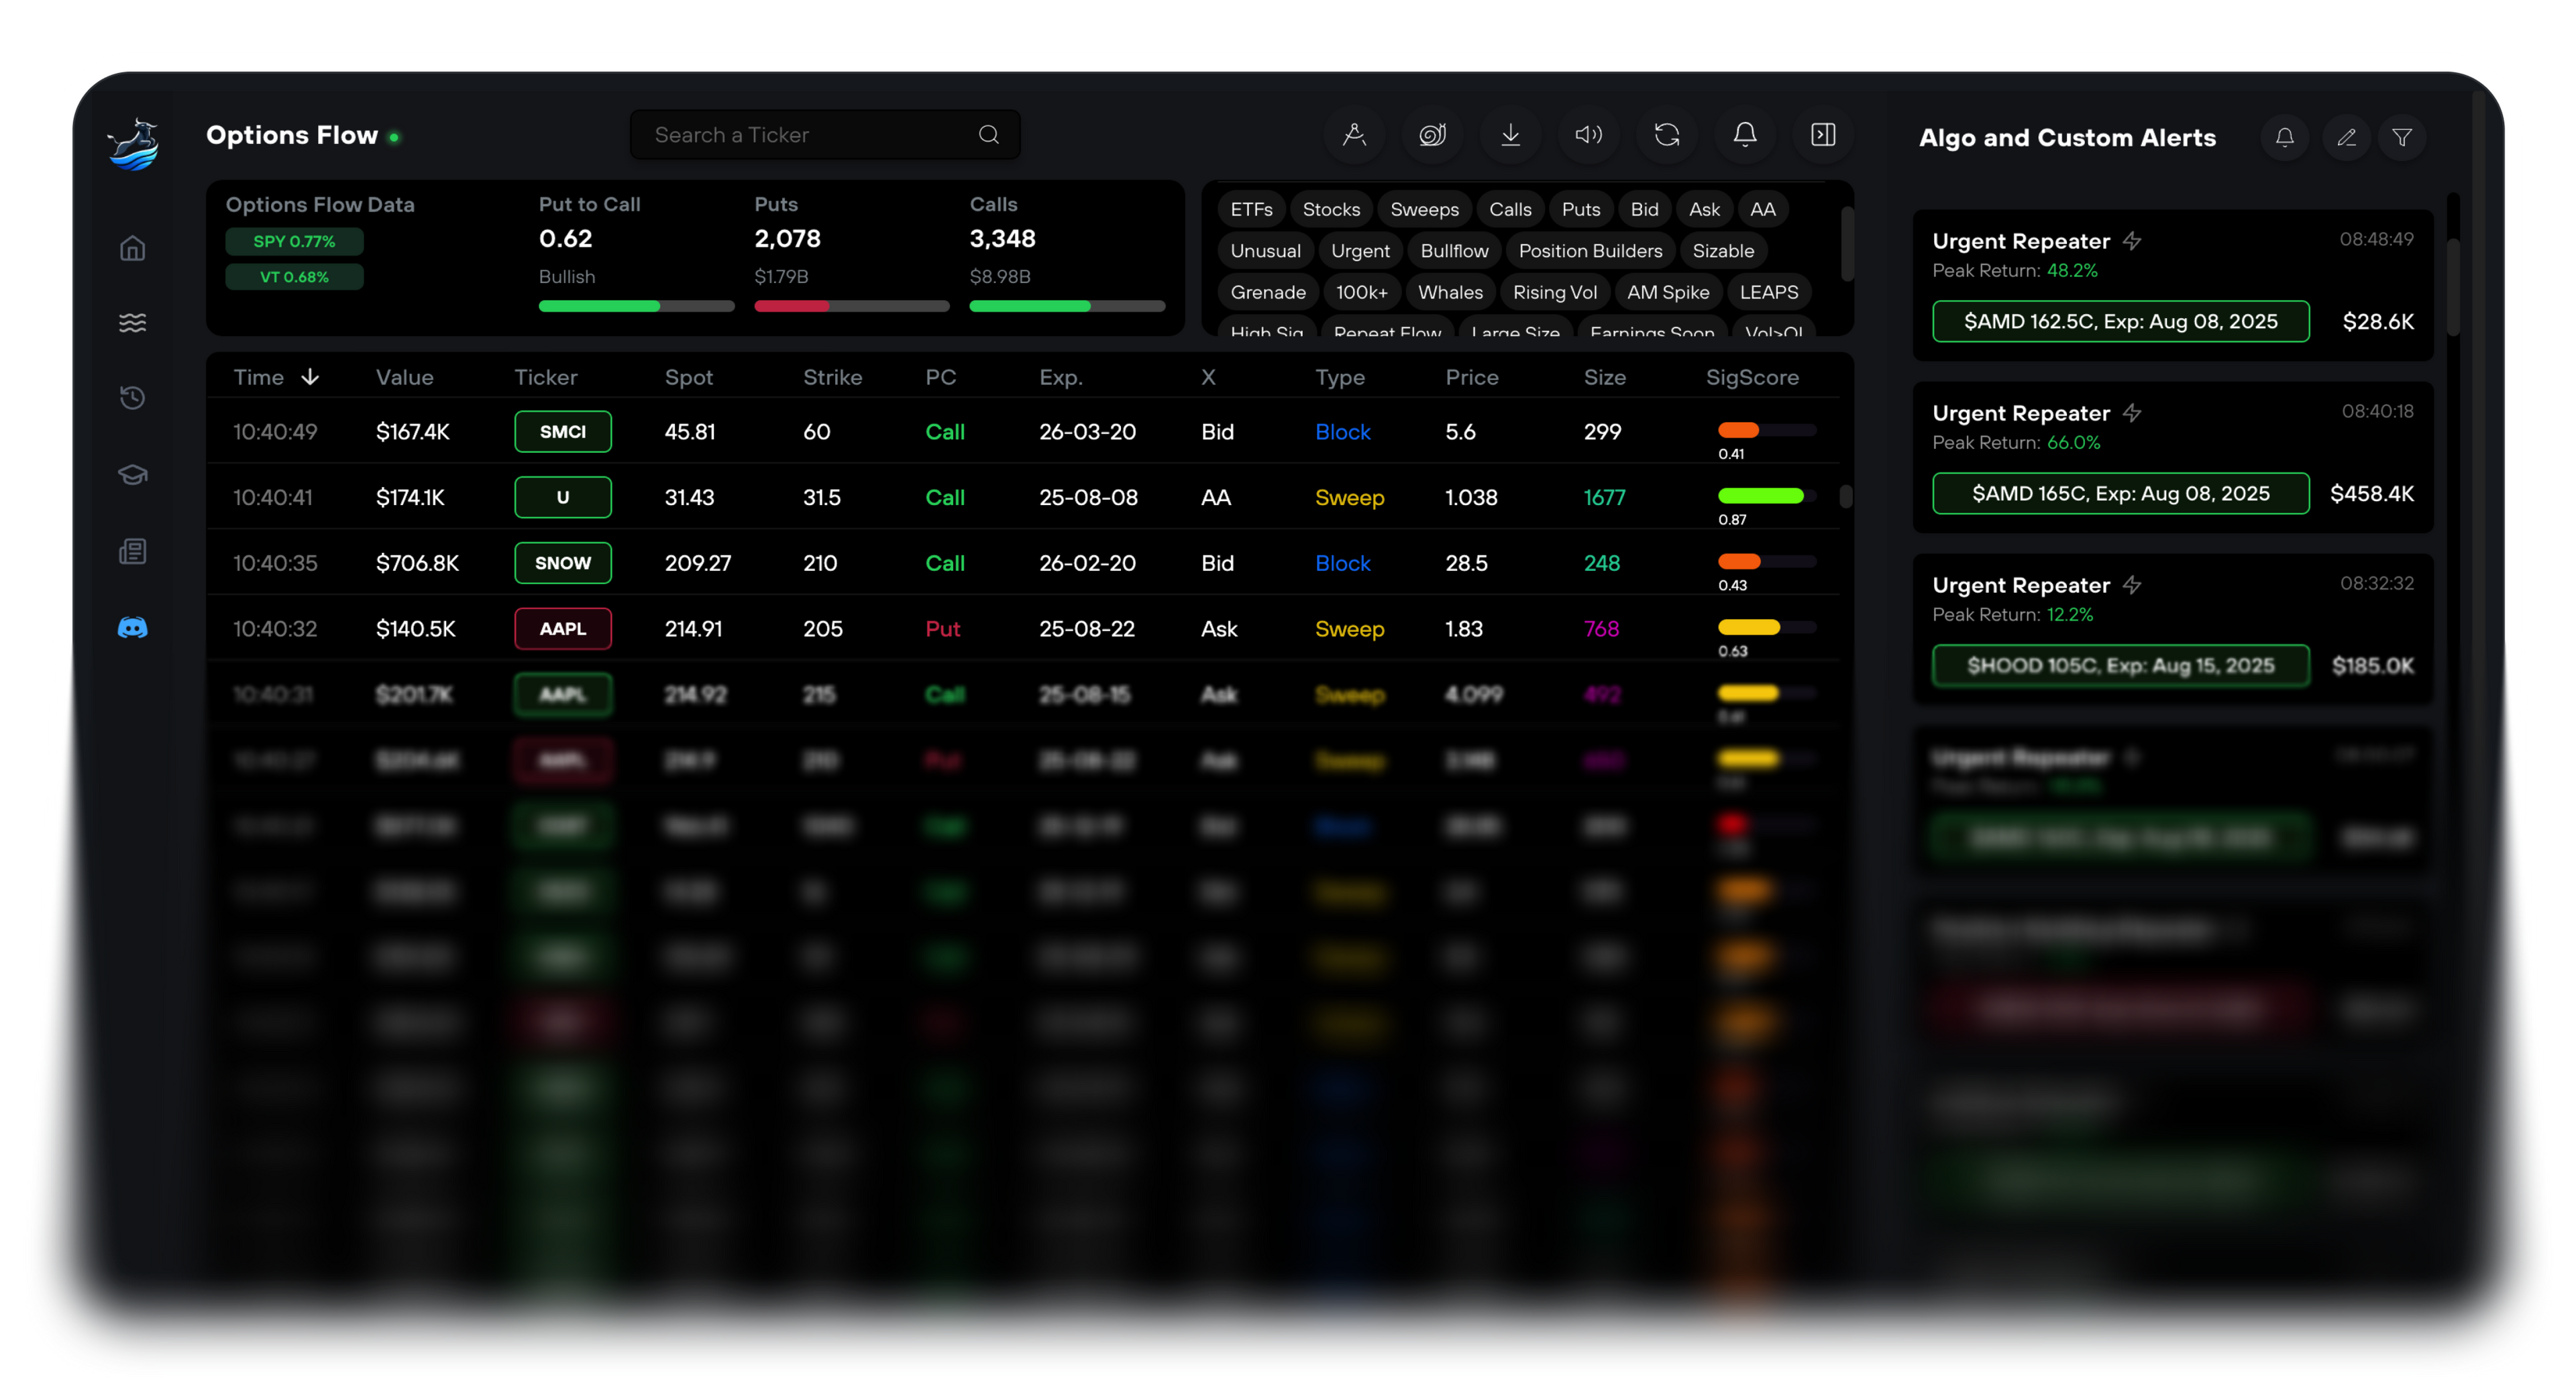This screenshot has width=2576, height=1392.
Task: Toggle the Sweeps filter chip
Action: [x=1424, y=210]
